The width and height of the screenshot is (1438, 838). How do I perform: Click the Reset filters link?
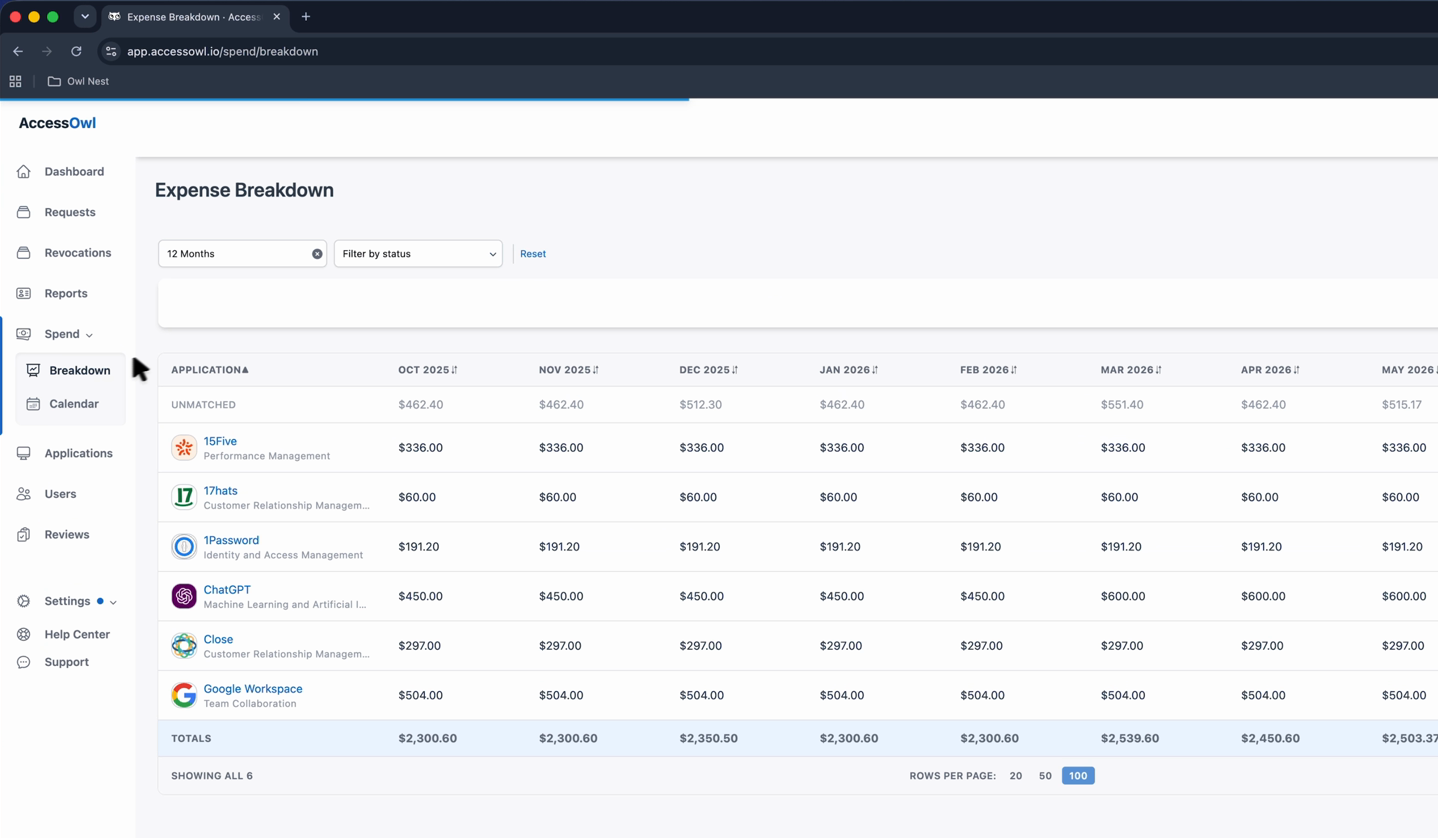(x=533, y=254)
